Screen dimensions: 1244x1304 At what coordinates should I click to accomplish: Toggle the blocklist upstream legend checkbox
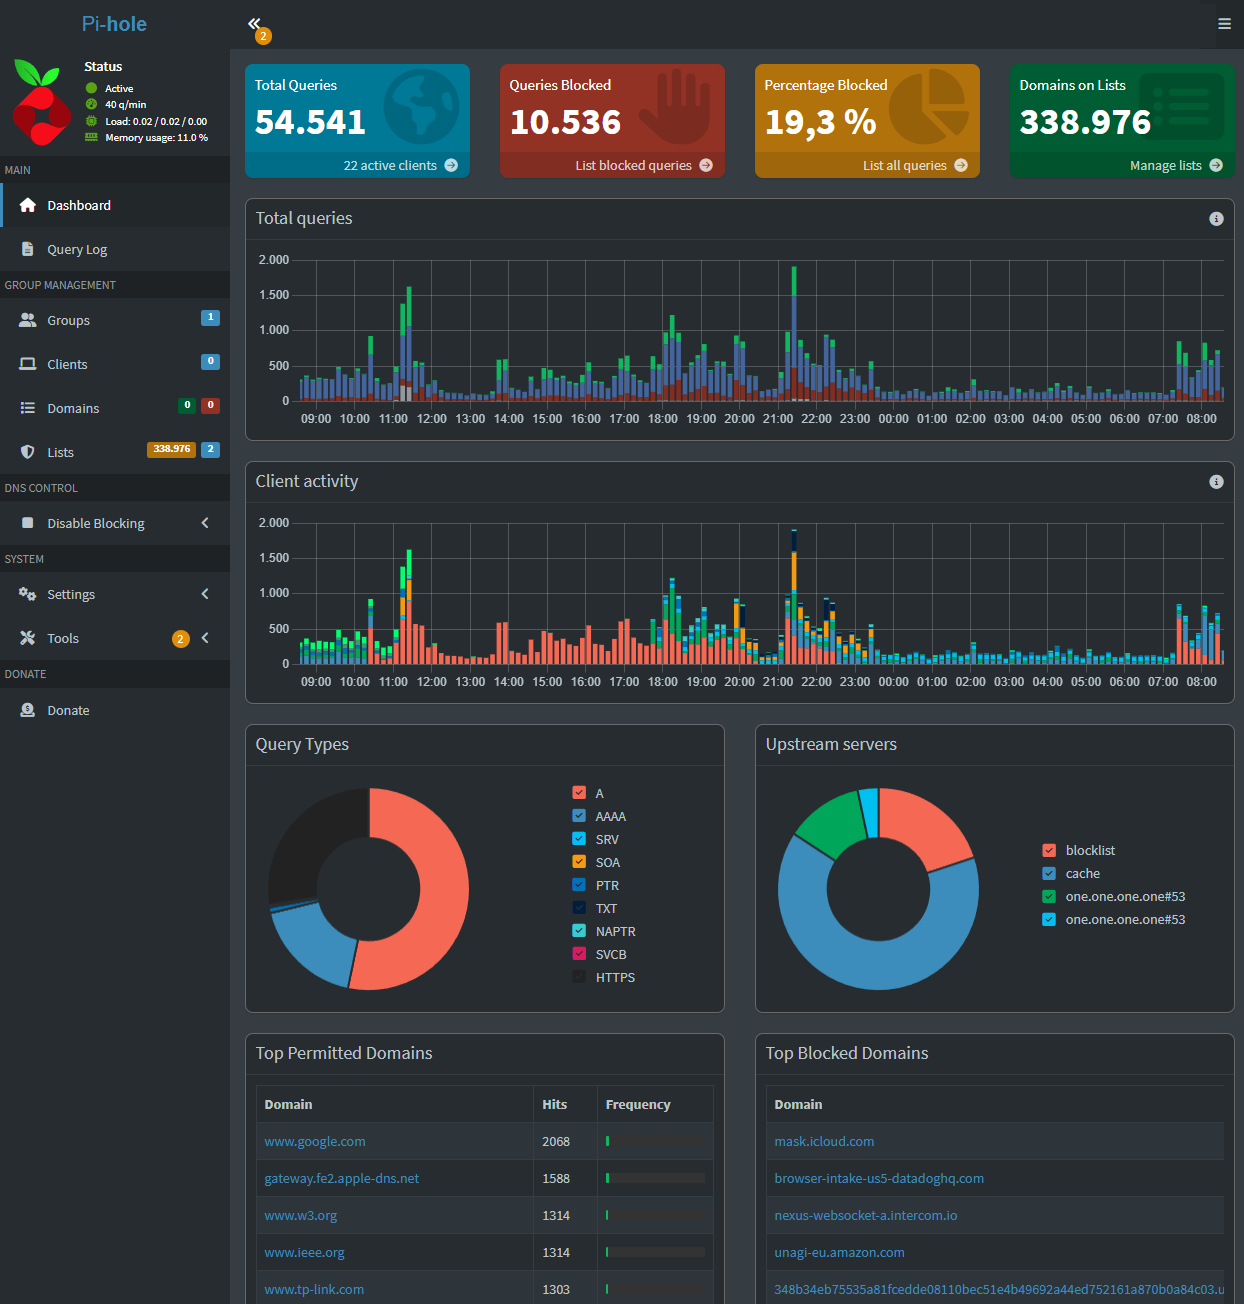coord(1049,850)
